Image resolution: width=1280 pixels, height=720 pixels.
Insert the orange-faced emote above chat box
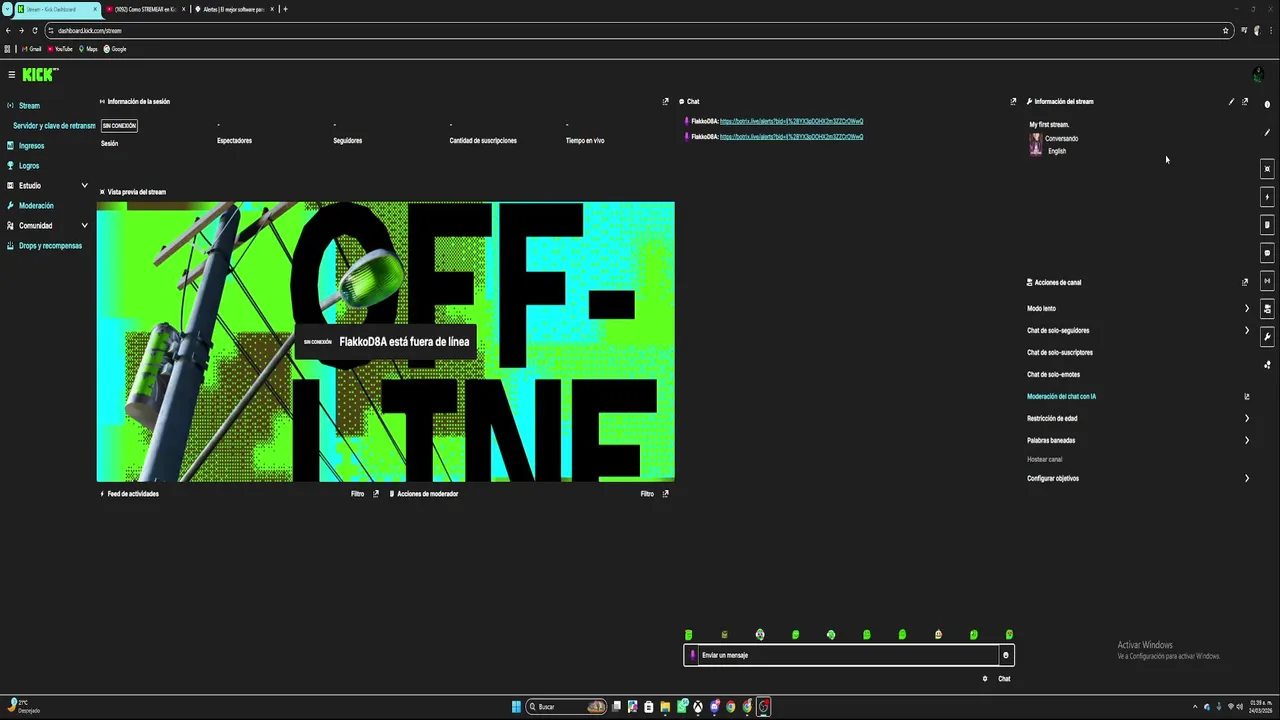point(938,635)
